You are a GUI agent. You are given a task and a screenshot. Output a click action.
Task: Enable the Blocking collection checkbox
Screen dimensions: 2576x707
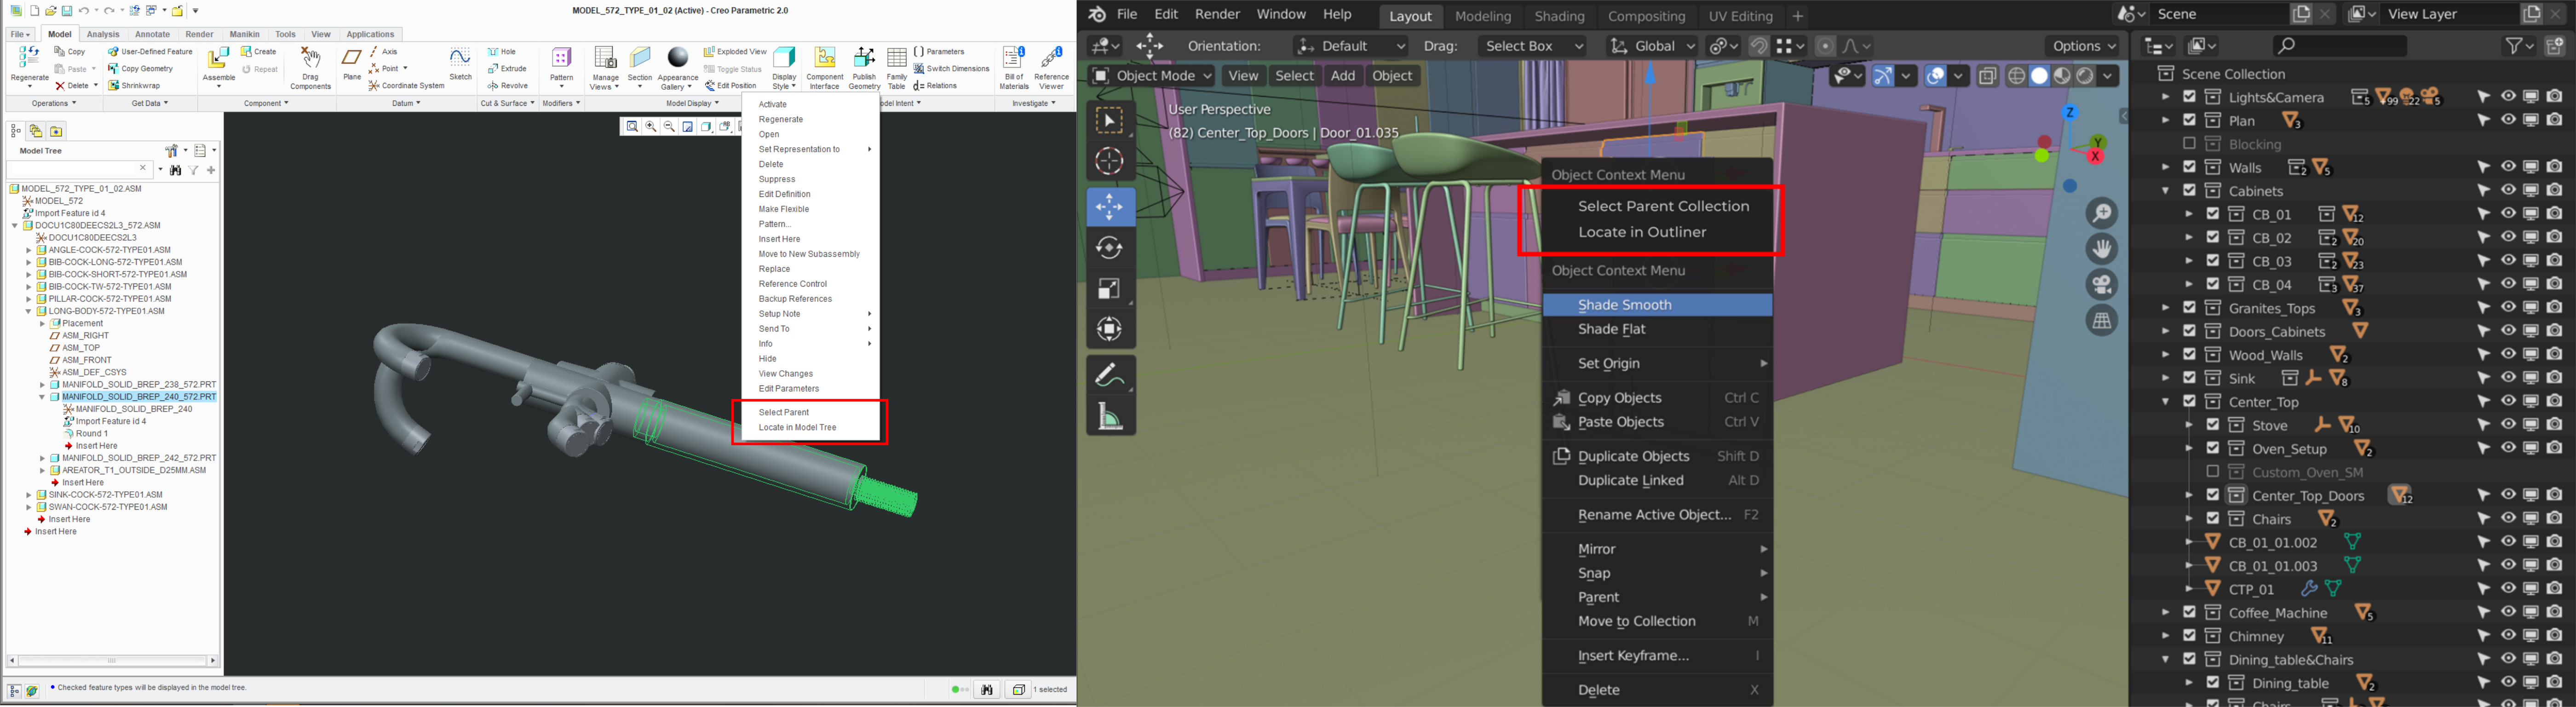2190,144
